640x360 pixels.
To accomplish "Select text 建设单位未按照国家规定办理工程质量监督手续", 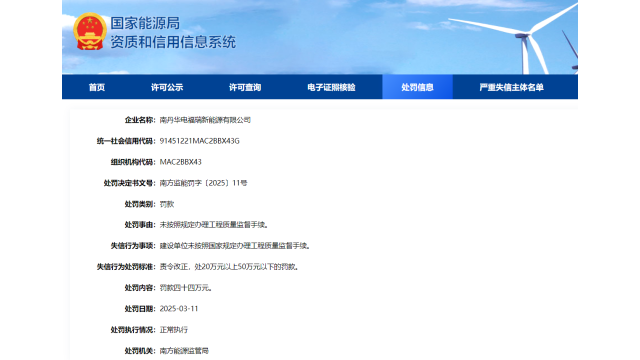I will (235, 246).
